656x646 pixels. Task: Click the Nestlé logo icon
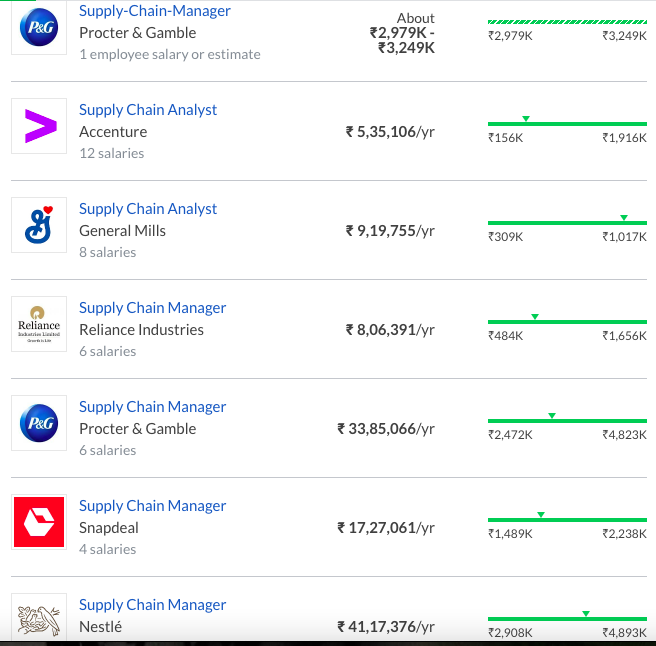pyautogui.click(x=39, y=615)
